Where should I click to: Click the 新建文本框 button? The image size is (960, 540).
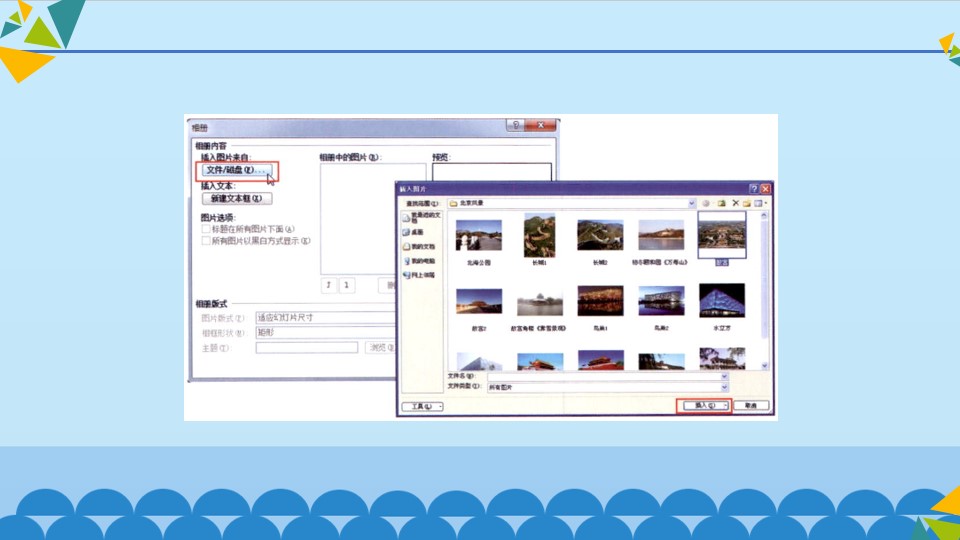tap(237, 198)
